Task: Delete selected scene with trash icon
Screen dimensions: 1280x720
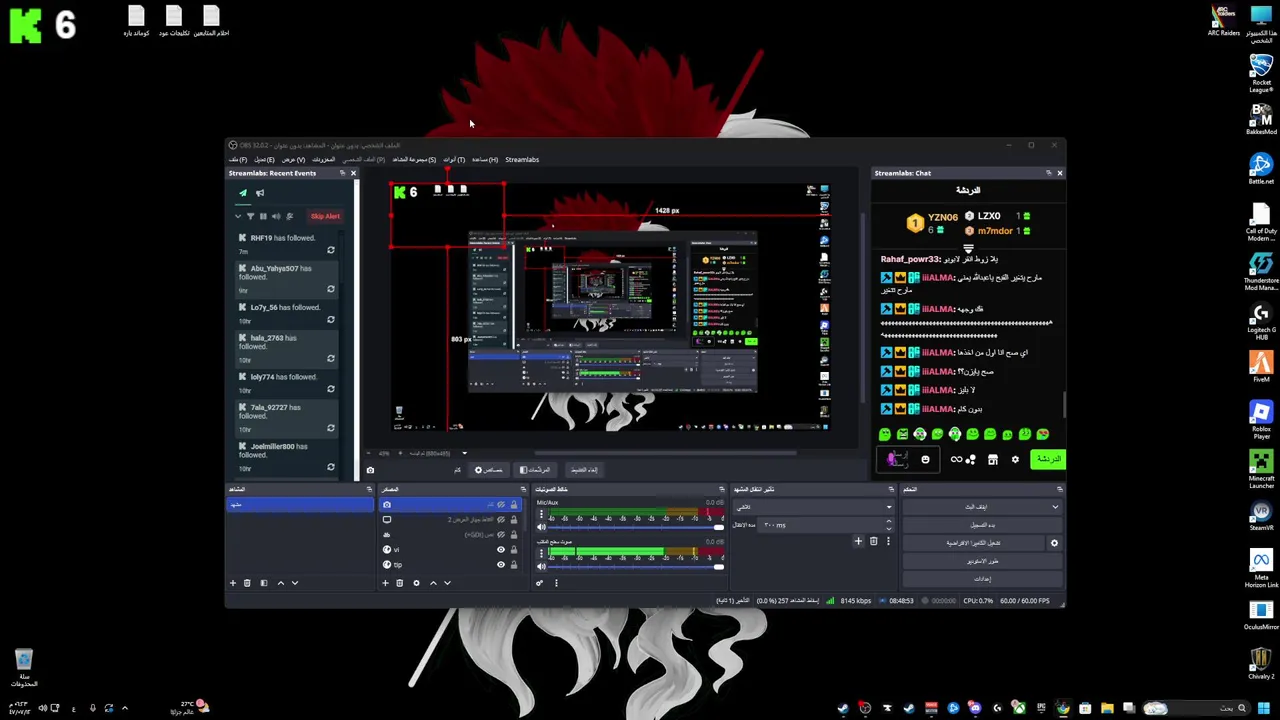Action: 247,583
